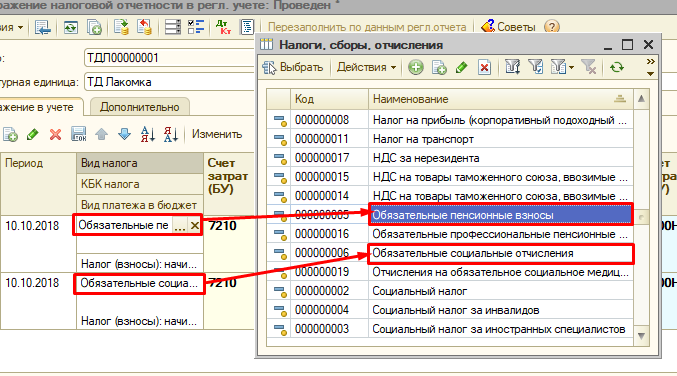Click the copy document with plus icon

coord(94,27)
